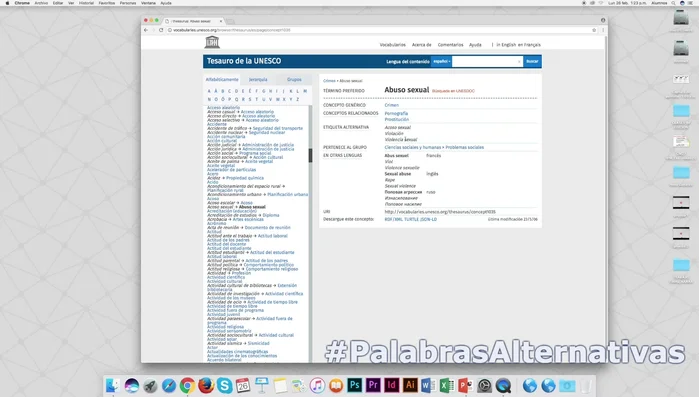Open Seguridad del transporte in list
Image resolution: width=699 pixels, height=397 pixels.
point(278,128)
